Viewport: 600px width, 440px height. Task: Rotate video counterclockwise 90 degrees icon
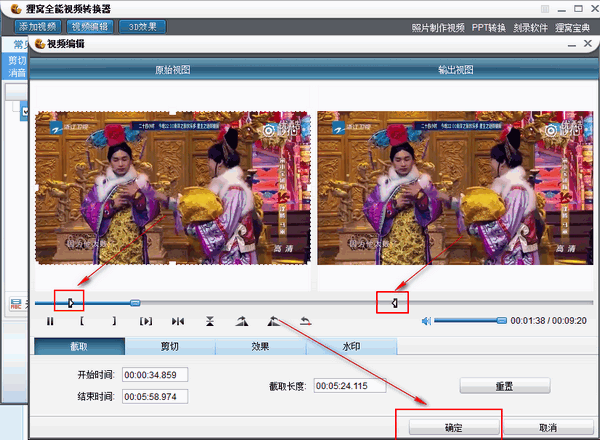pyautogui.click(x=273, y=321)
